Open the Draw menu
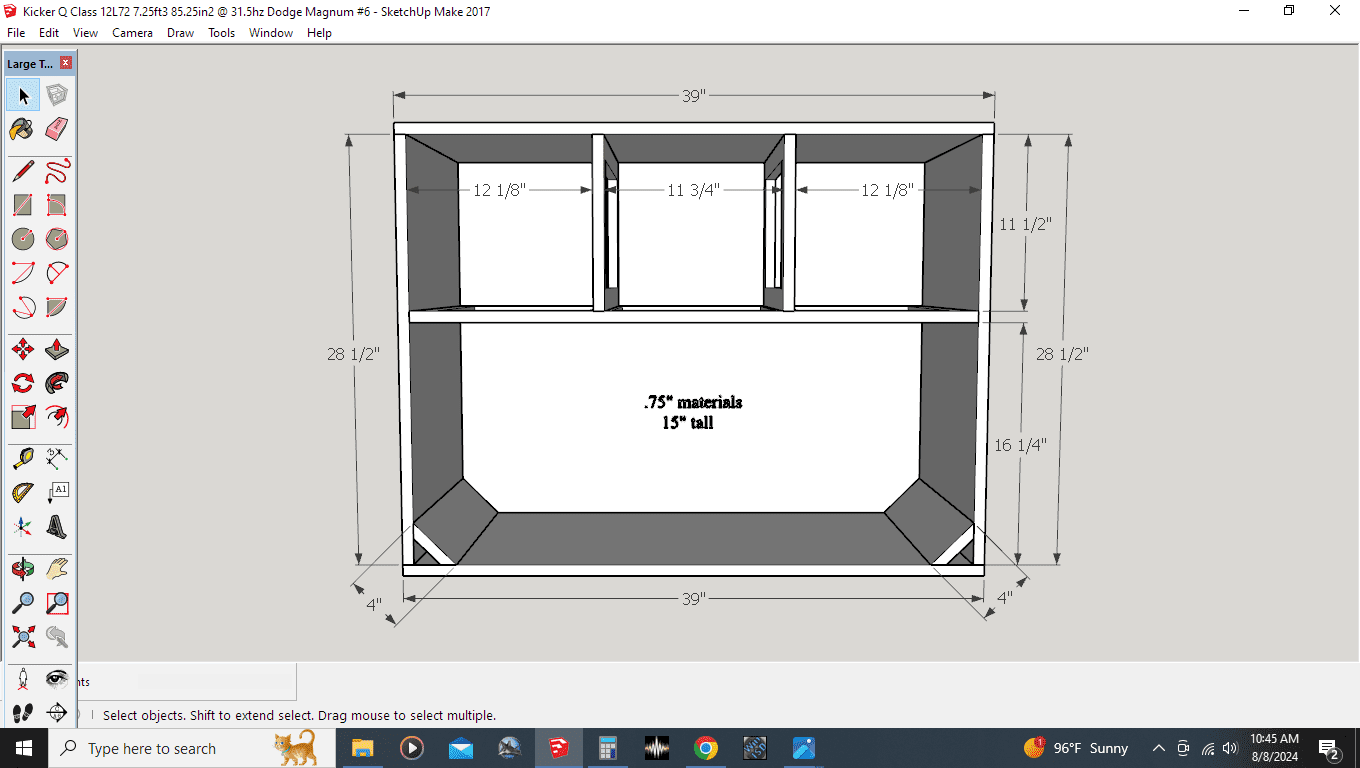The height and width of the screenshot is (768, 1360). coord(181,33)
